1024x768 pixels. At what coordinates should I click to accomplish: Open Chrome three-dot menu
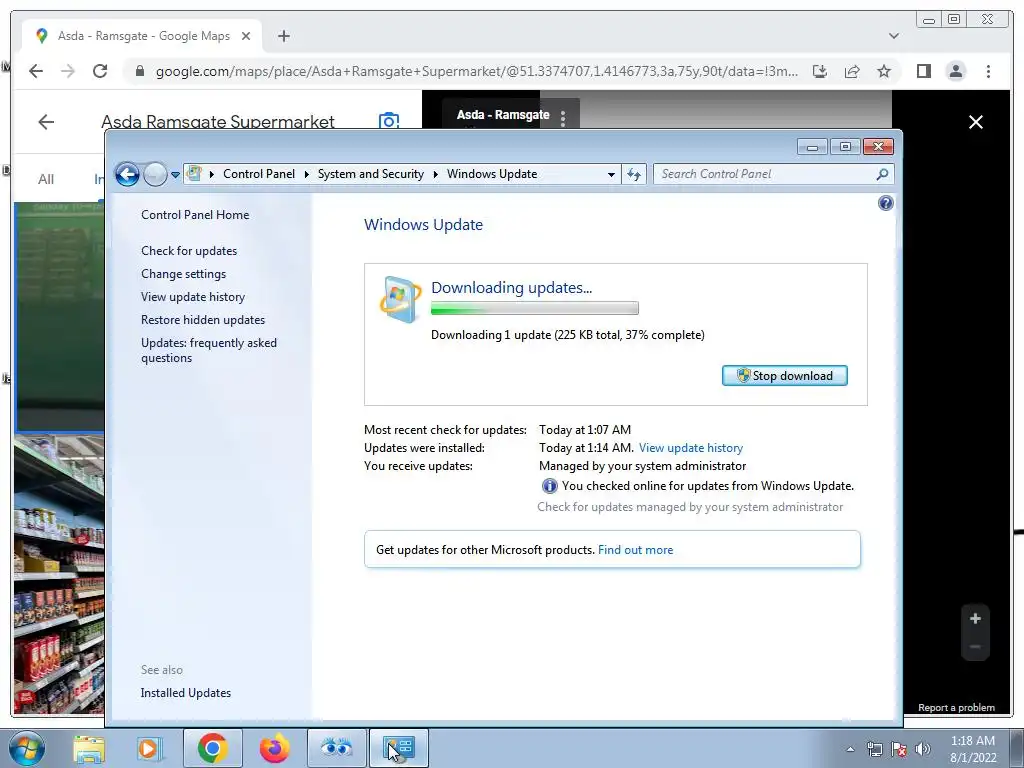tap(988, 71)
